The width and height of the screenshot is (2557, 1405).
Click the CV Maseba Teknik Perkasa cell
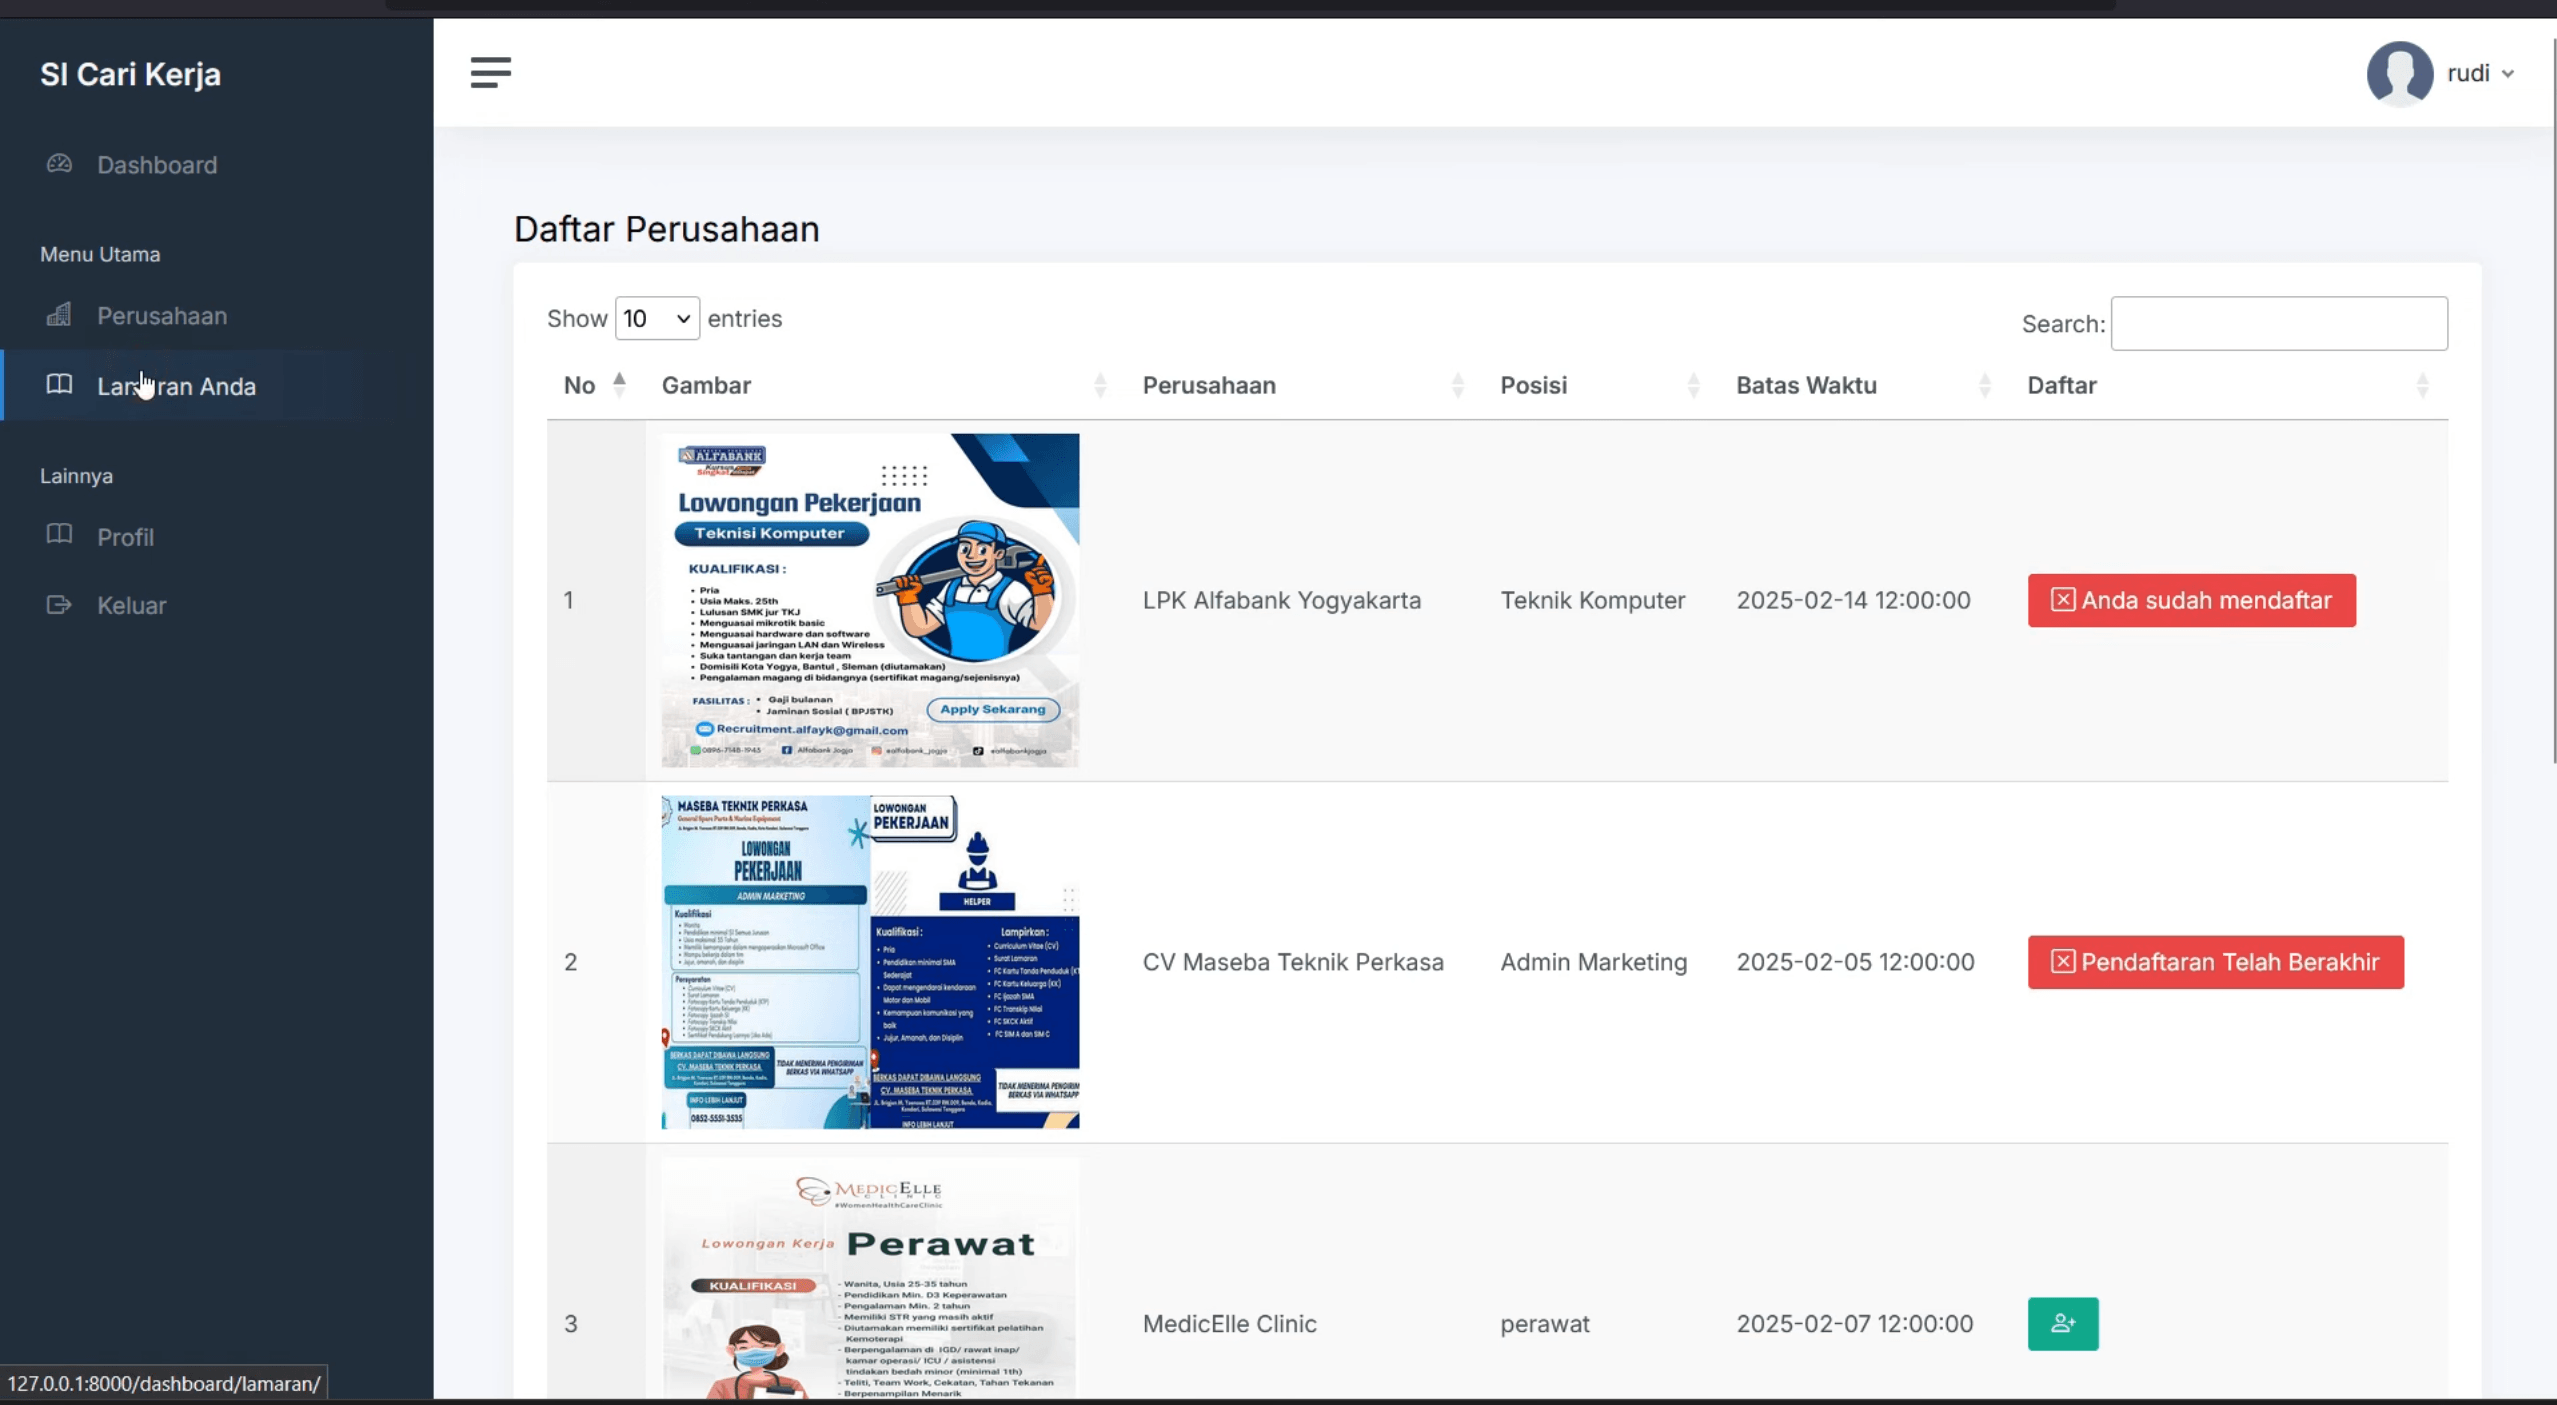tap(1293, 962)
